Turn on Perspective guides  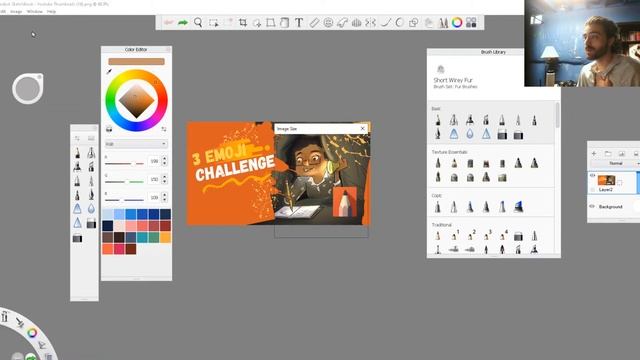click(356, 22)
